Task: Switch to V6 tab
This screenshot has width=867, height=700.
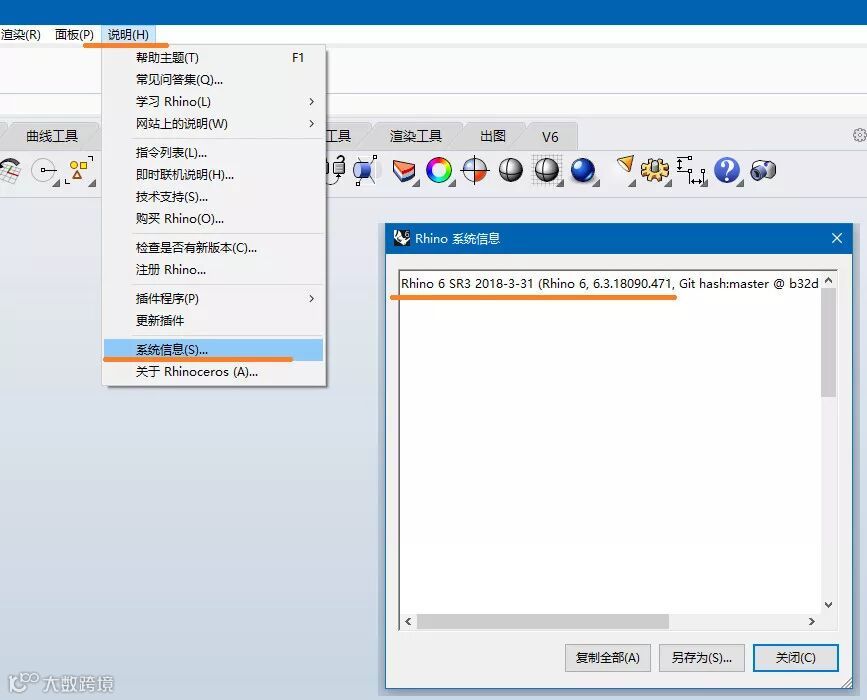Action: (550, 137)
